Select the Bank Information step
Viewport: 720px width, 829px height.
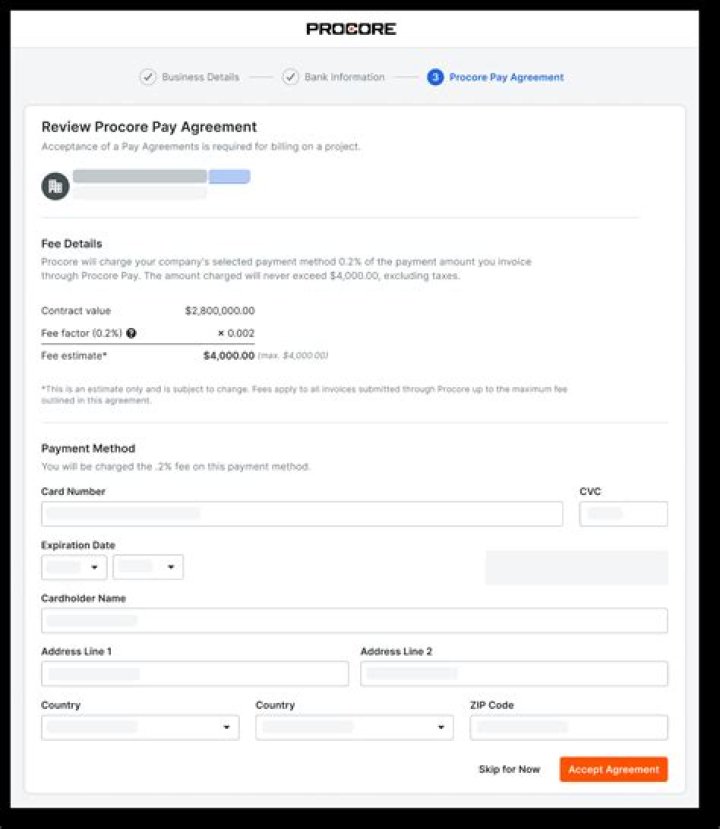(344, 77)
